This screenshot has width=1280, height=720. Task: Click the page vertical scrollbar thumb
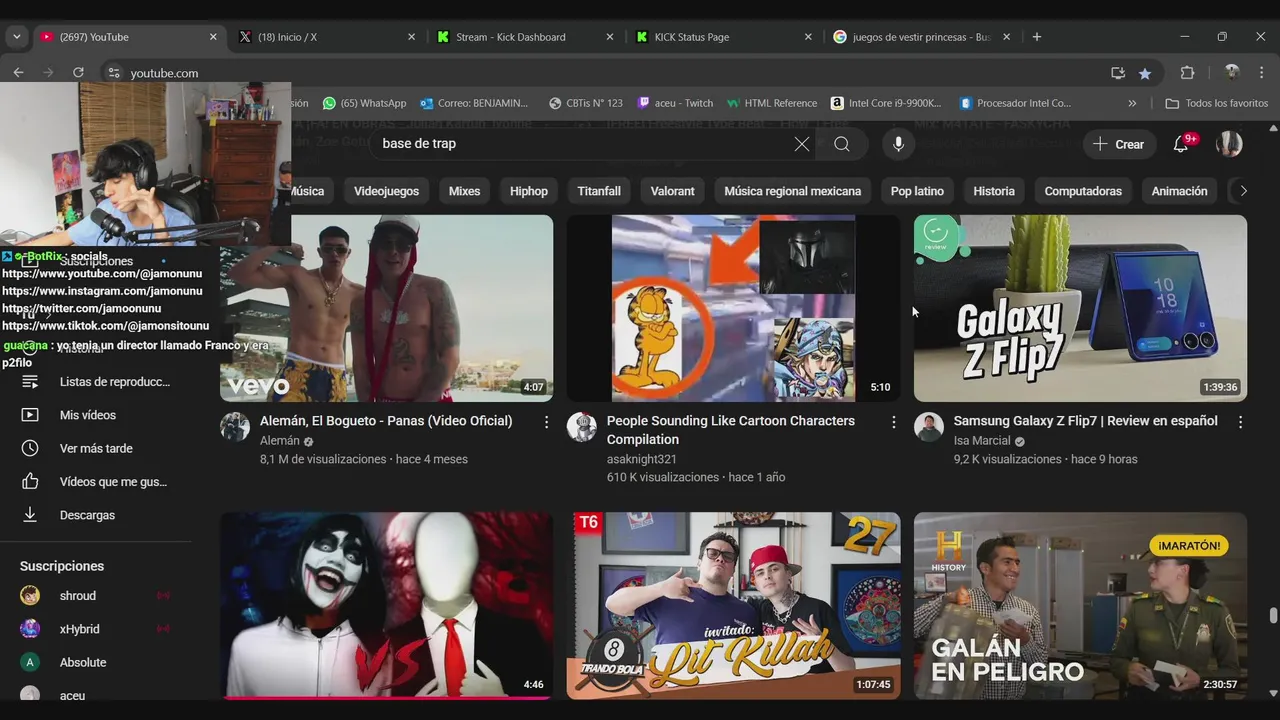pyautogui.click(x=1272, y=614)
